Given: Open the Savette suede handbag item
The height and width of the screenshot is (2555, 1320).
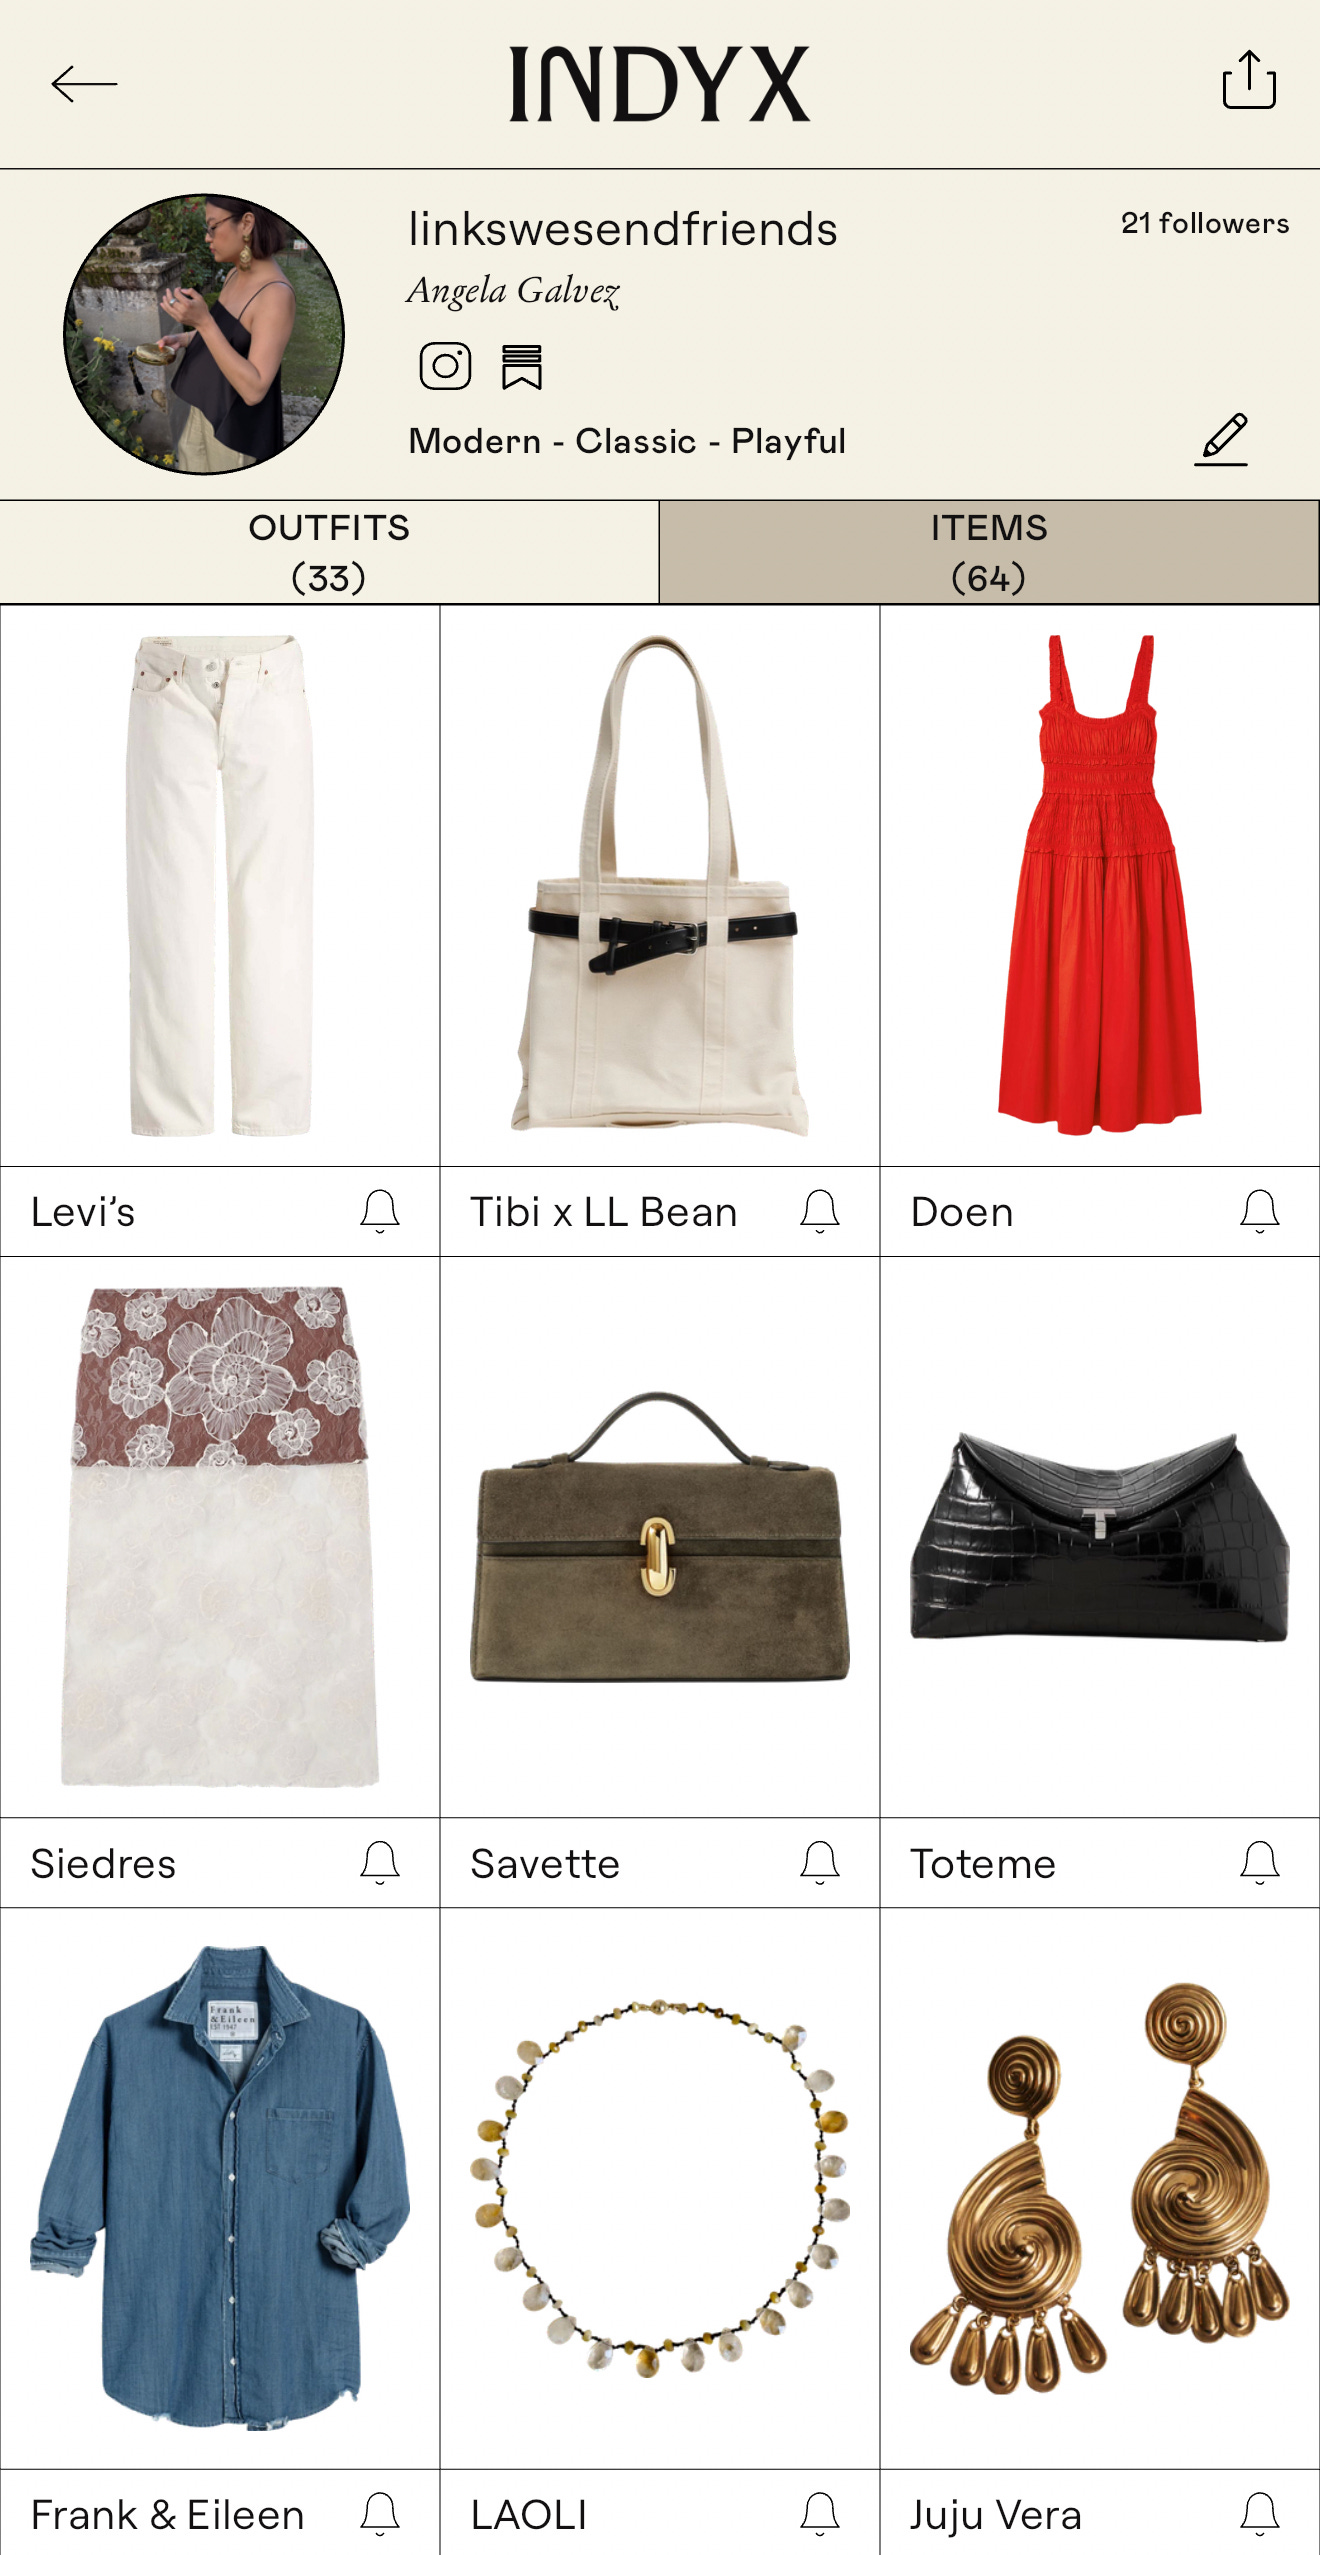Looking at the screenshot, I should click(x=660, y=1537).
